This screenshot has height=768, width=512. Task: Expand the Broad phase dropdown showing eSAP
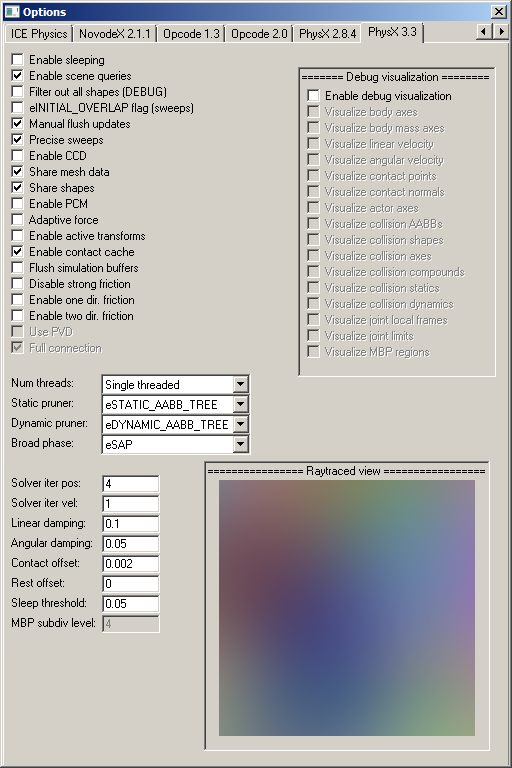coord(240,444)
